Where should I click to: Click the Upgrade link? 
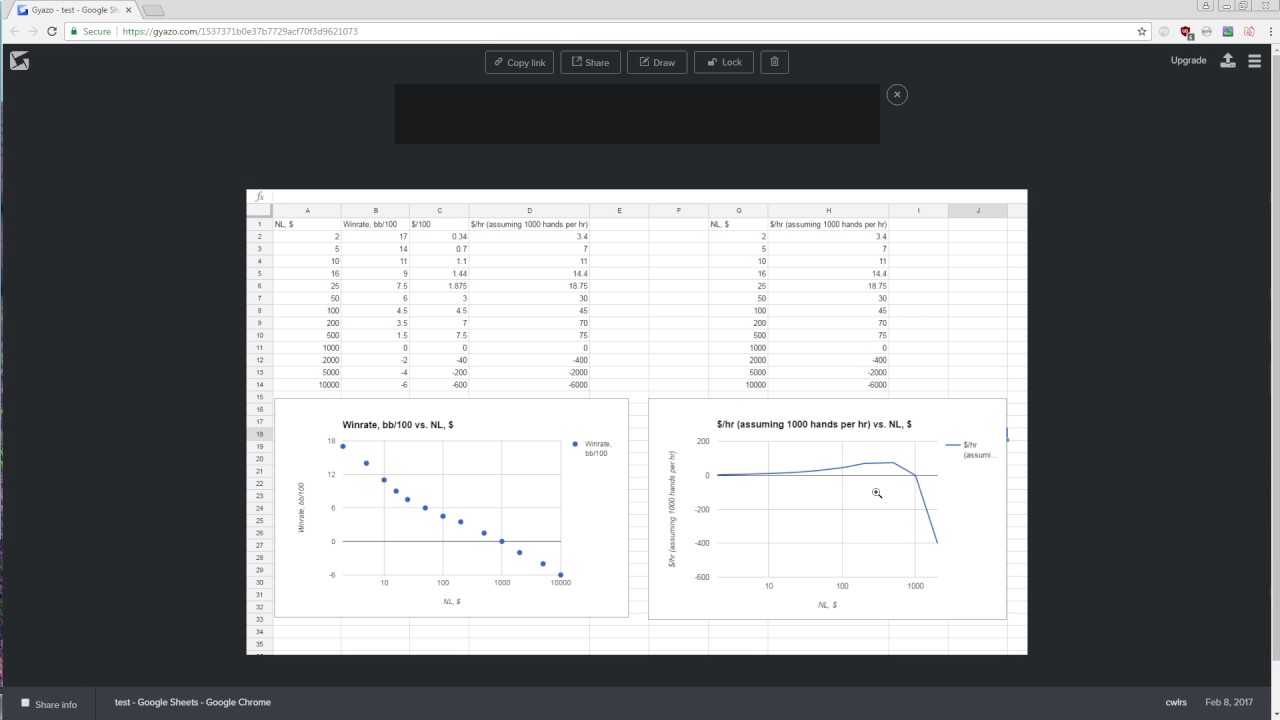(x=1188, y=60)
